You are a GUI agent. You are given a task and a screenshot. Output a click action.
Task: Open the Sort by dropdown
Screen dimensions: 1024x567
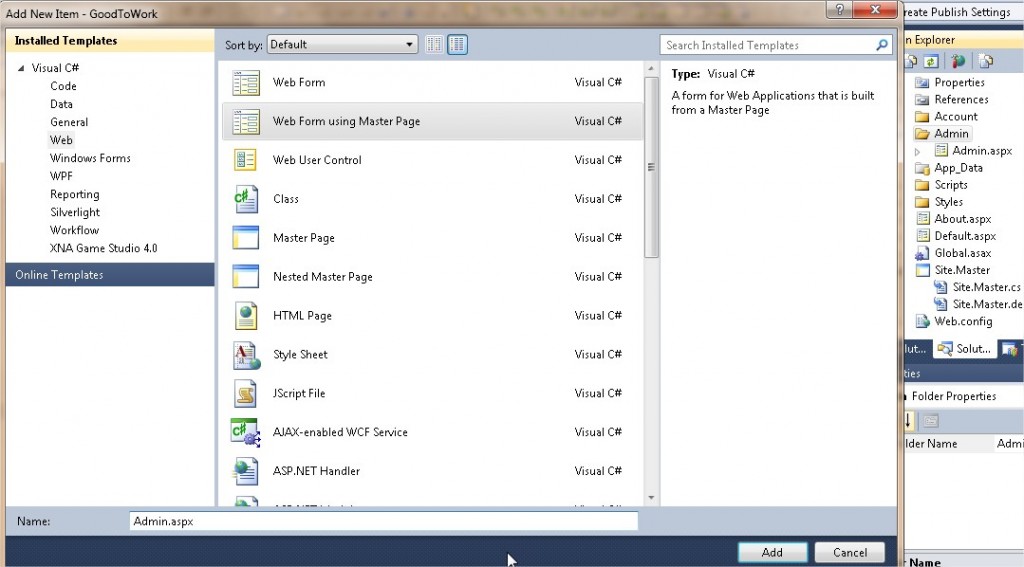(x=342, y=44)
